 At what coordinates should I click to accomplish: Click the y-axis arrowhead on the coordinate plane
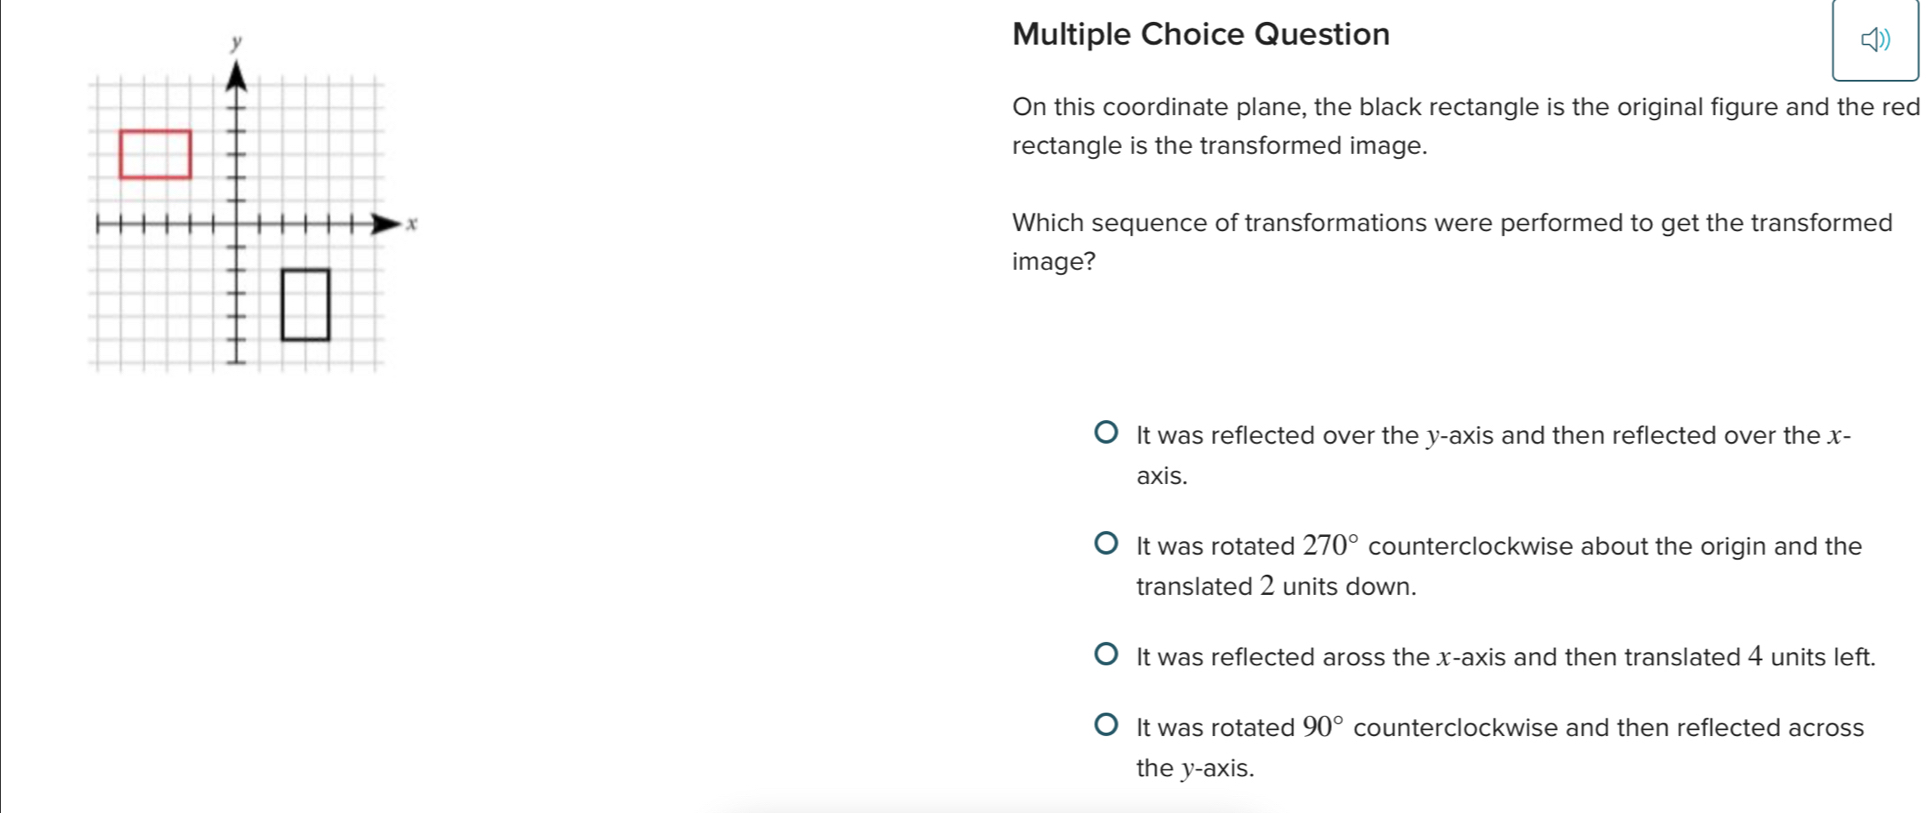click(236, 75)
